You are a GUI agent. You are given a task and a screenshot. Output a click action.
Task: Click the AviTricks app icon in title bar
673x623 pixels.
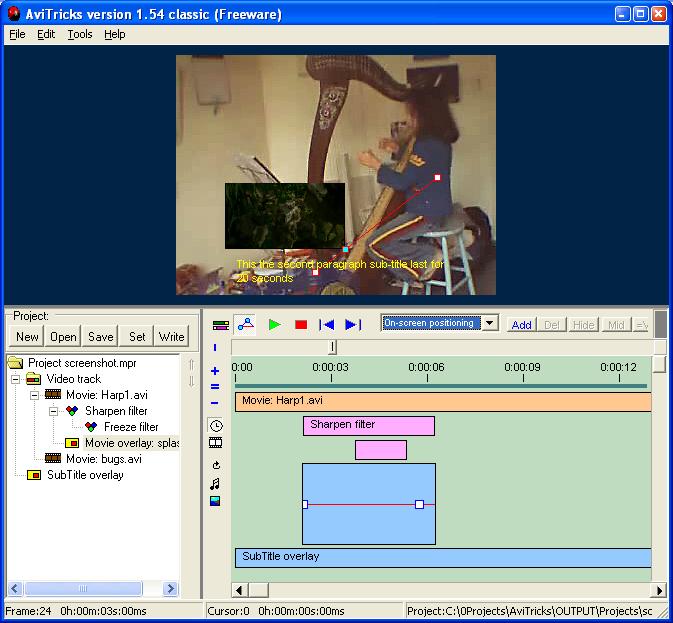tap(14, 14)
